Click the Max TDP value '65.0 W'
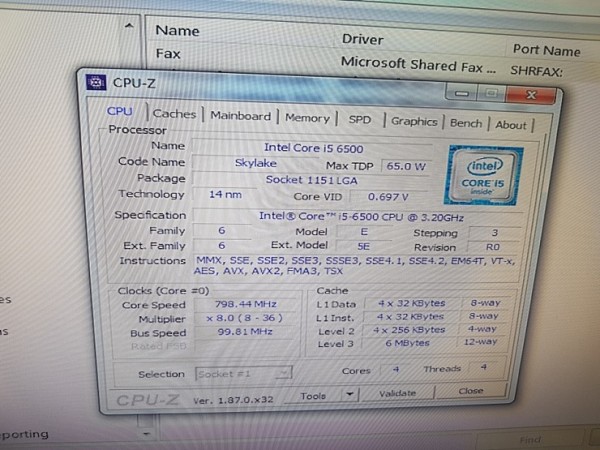Image resolution: width=600 pixels, height=450 pixels. coord(406,166)
